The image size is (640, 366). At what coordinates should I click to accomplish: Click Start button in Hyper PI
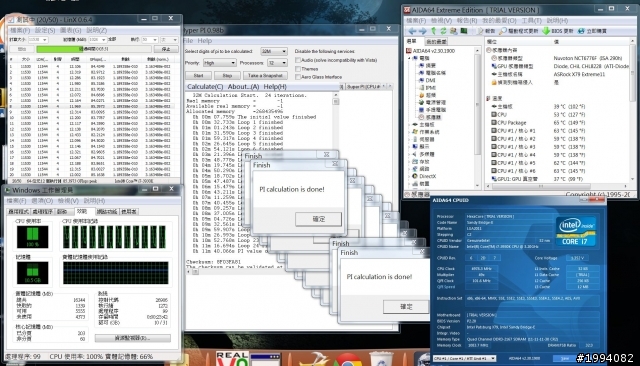pyautogui.click(x=198, y=75)
